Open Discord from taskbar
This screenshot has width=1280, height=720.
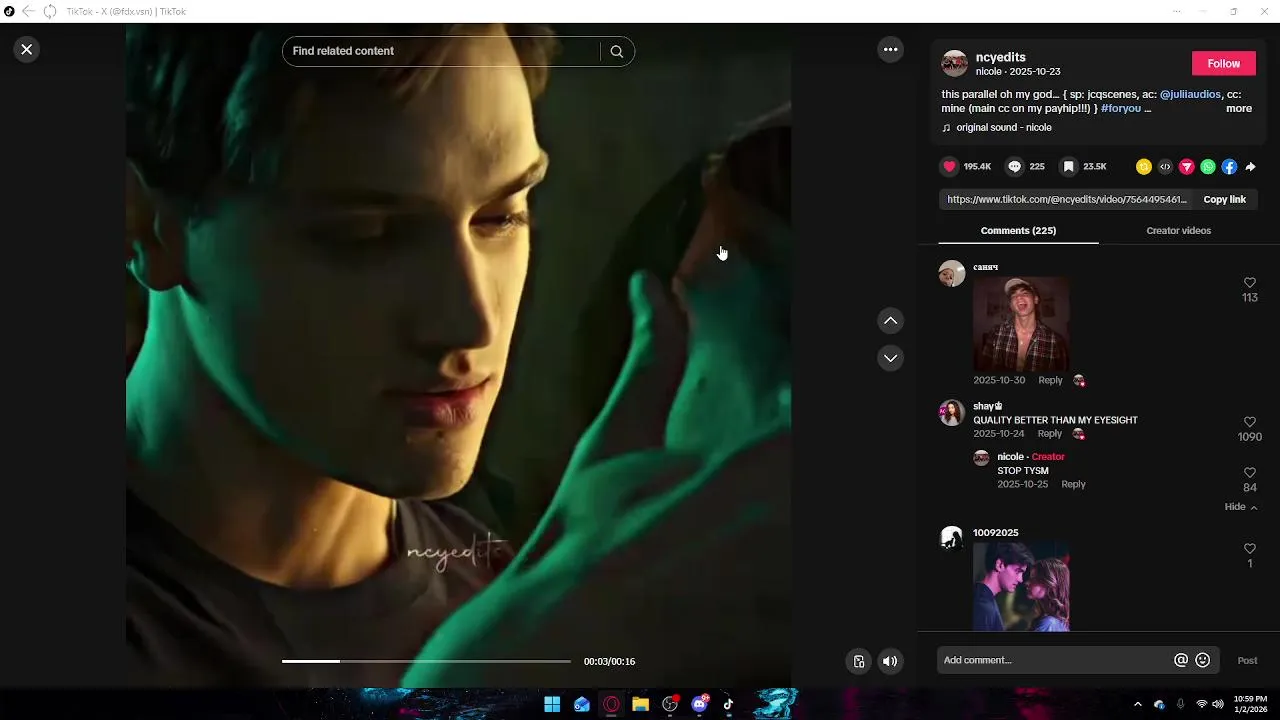(x=699, y=704)
